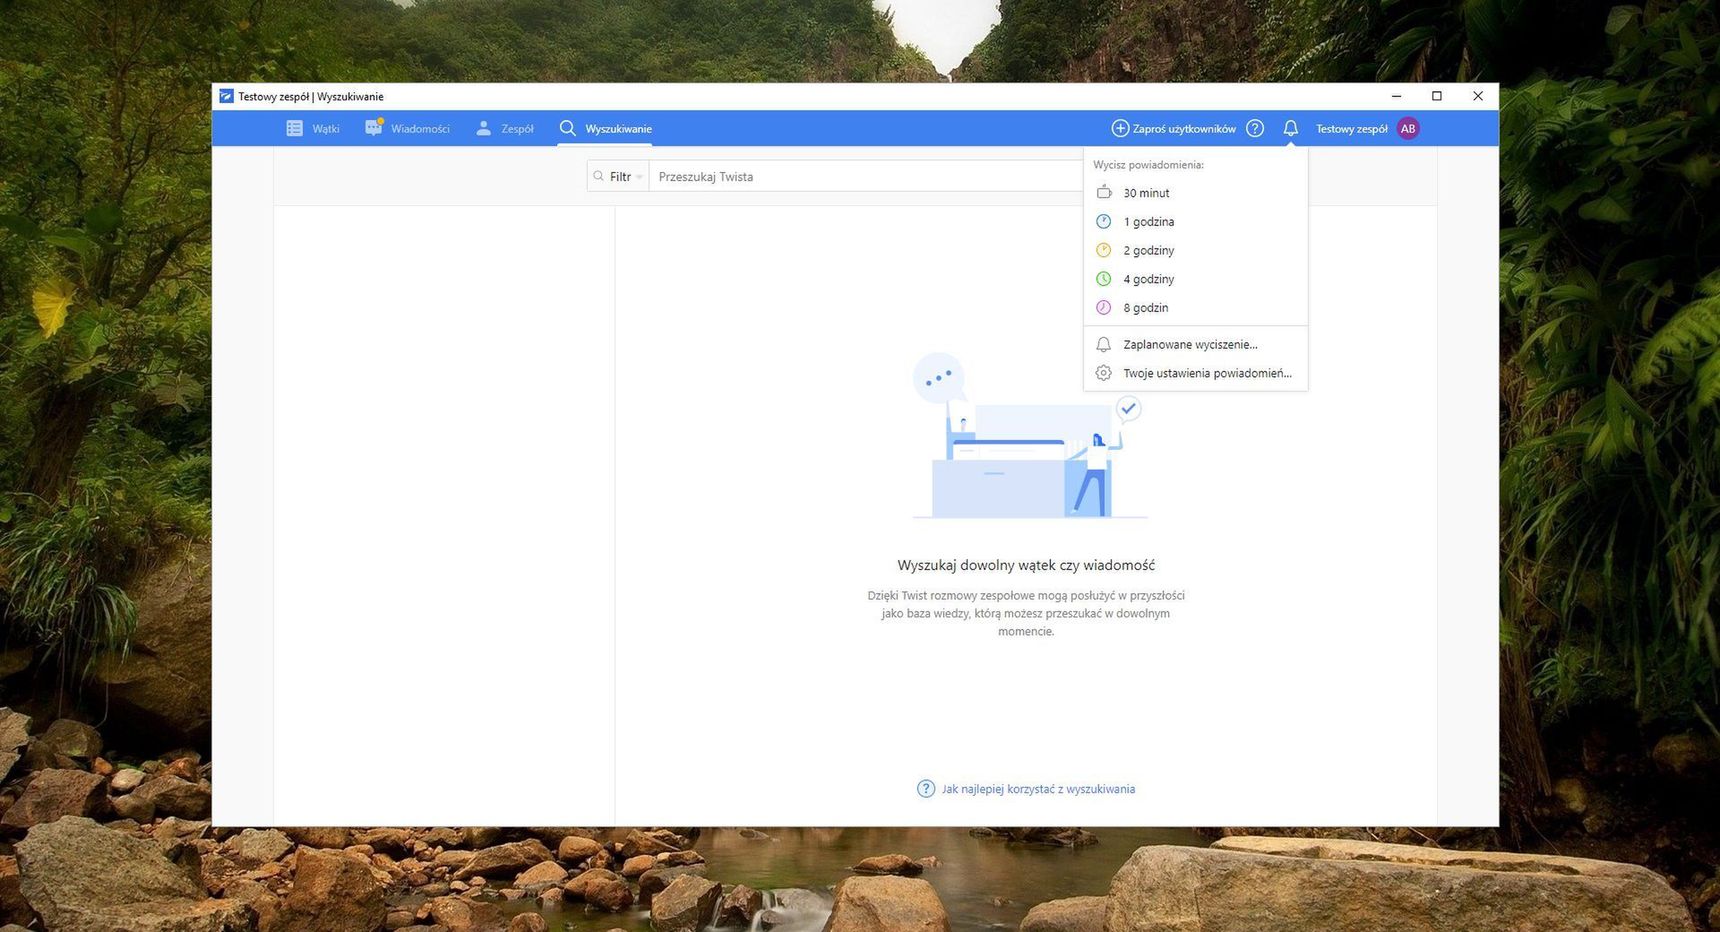Open Testowy zespół team menu

pyautogui.click(x=1352, y=128)
